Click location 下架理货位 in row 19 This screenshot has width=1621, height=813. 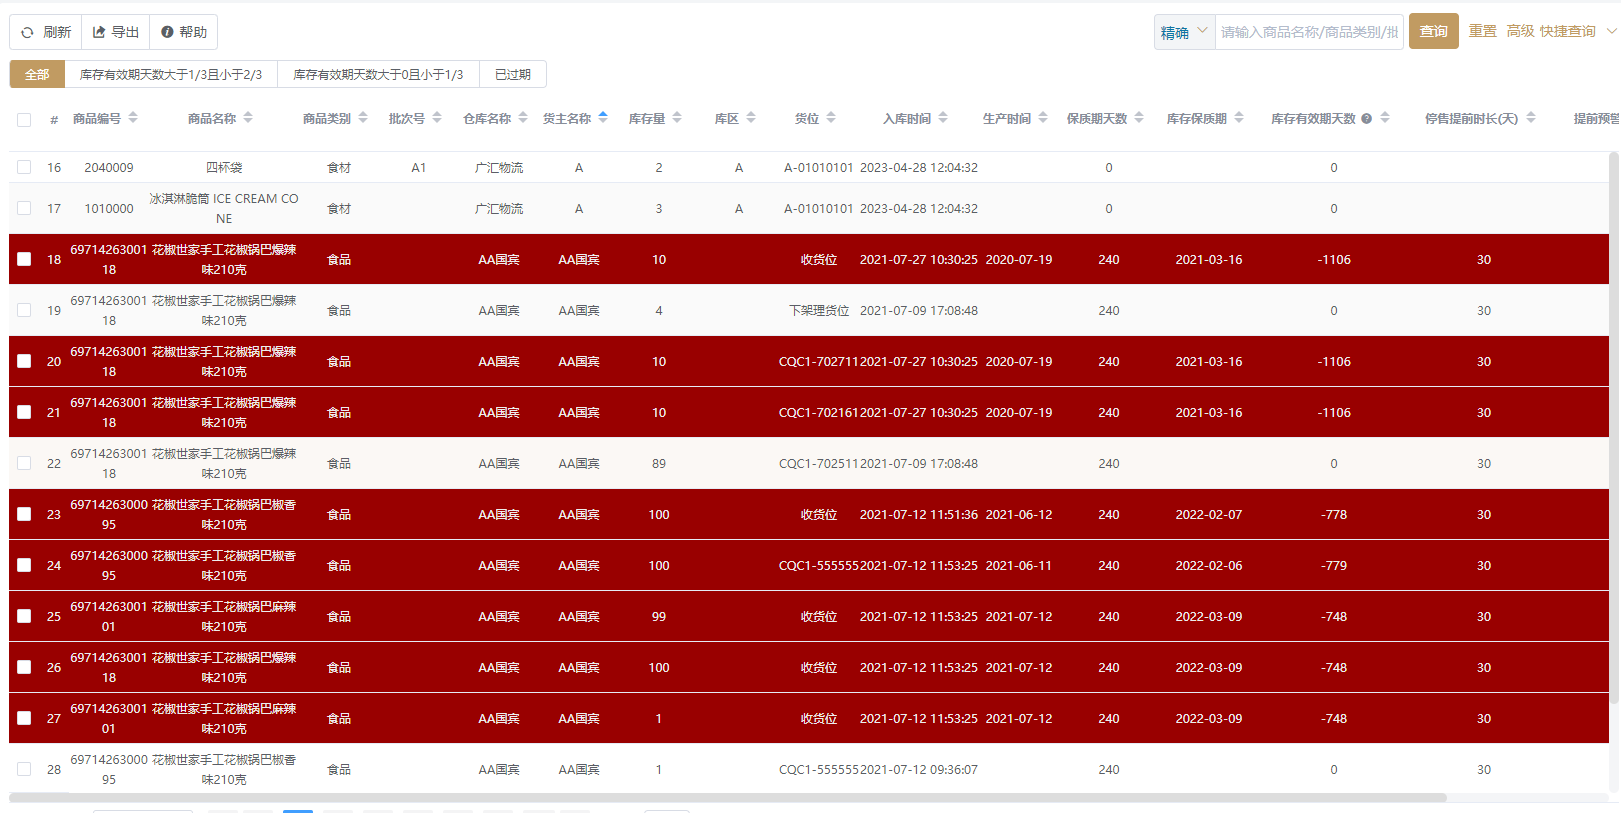pyautogui.click(x=819, y=310)
